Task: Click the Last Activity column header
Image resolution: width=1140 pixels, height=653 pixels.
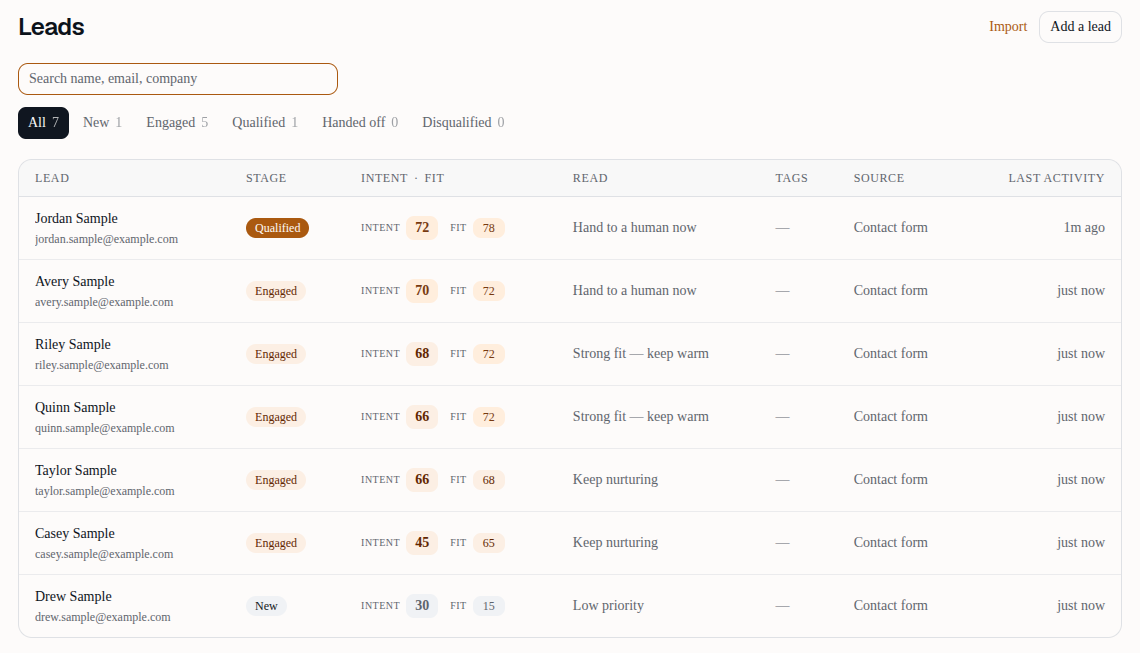Action: coord(1056,178)
